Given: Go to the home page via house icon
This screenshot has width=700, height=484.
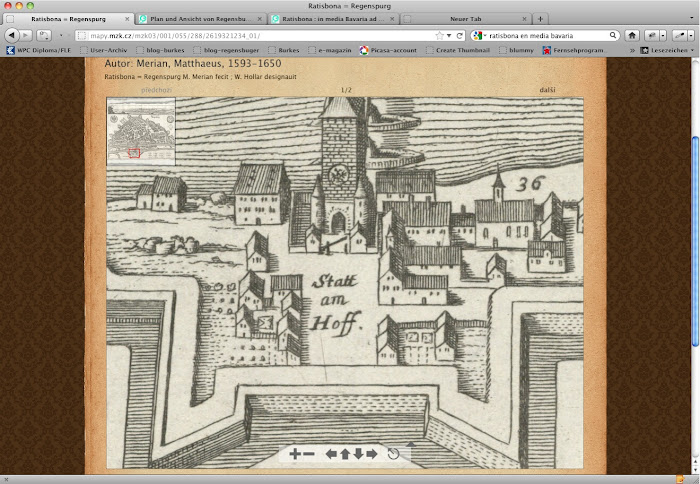Looking at the screenshot, I should (x=632, y=35).
